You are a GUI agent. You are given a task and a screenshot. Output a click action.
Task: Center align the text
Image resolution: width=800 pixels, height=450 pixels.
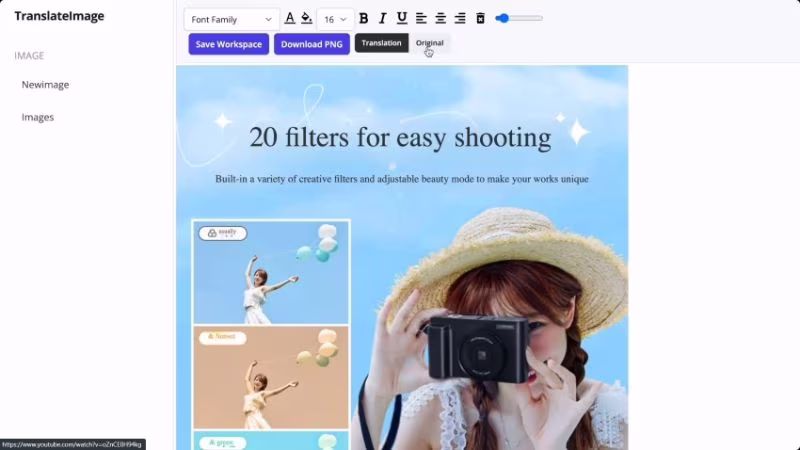click(x=440, y=19)
